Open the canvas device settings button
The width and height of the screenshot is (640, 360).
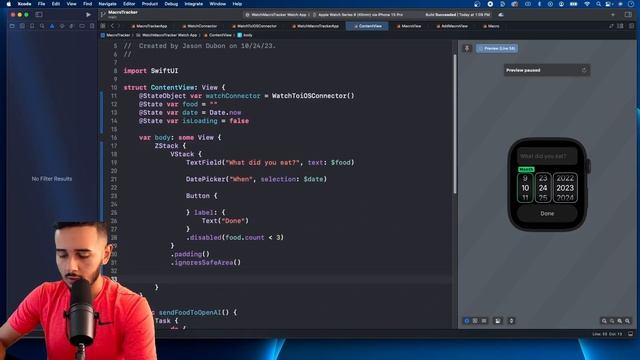point(498,321)
